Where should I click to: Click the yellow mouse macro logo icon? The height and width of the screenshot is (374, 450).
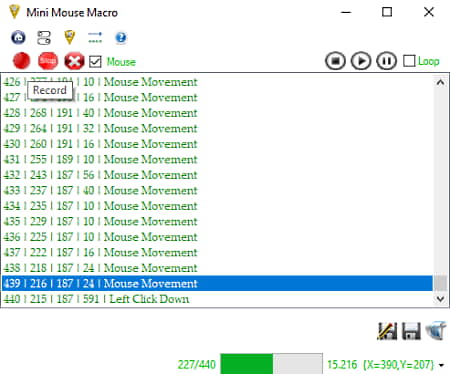(x=69, y=37)
